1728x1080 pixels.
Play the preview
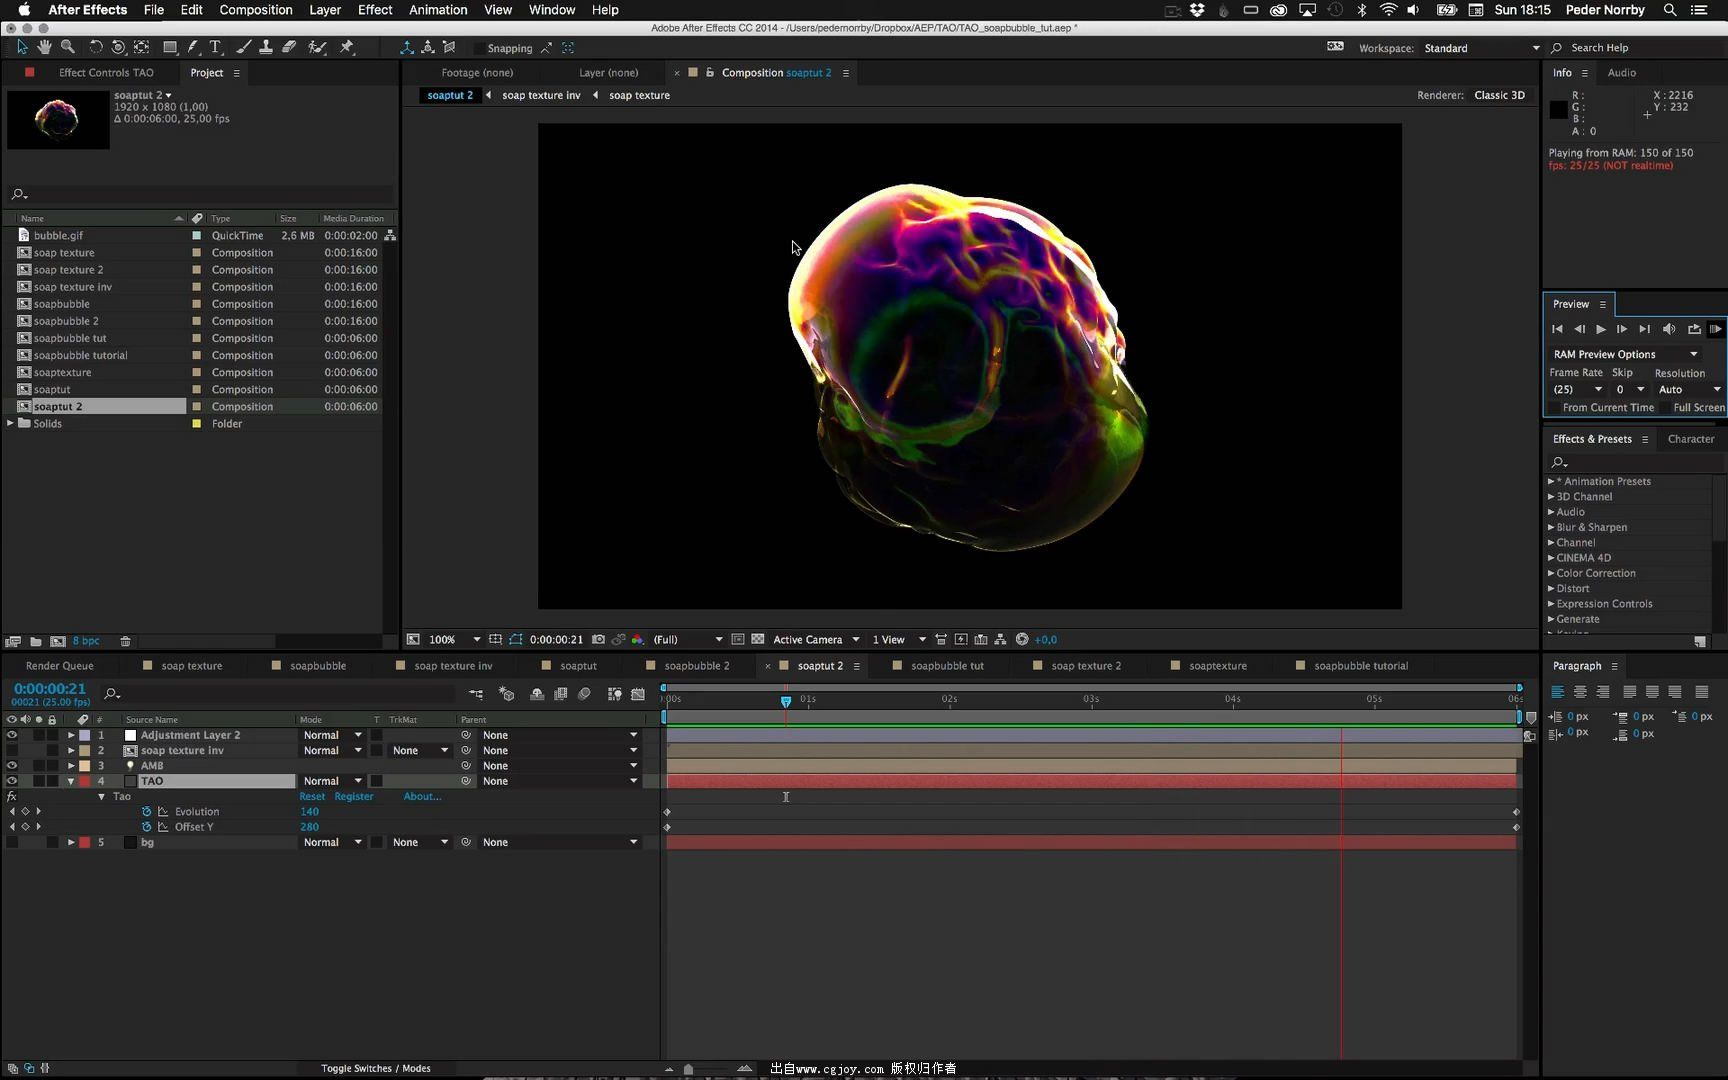pyautogui.click(x=1601, y=329)
